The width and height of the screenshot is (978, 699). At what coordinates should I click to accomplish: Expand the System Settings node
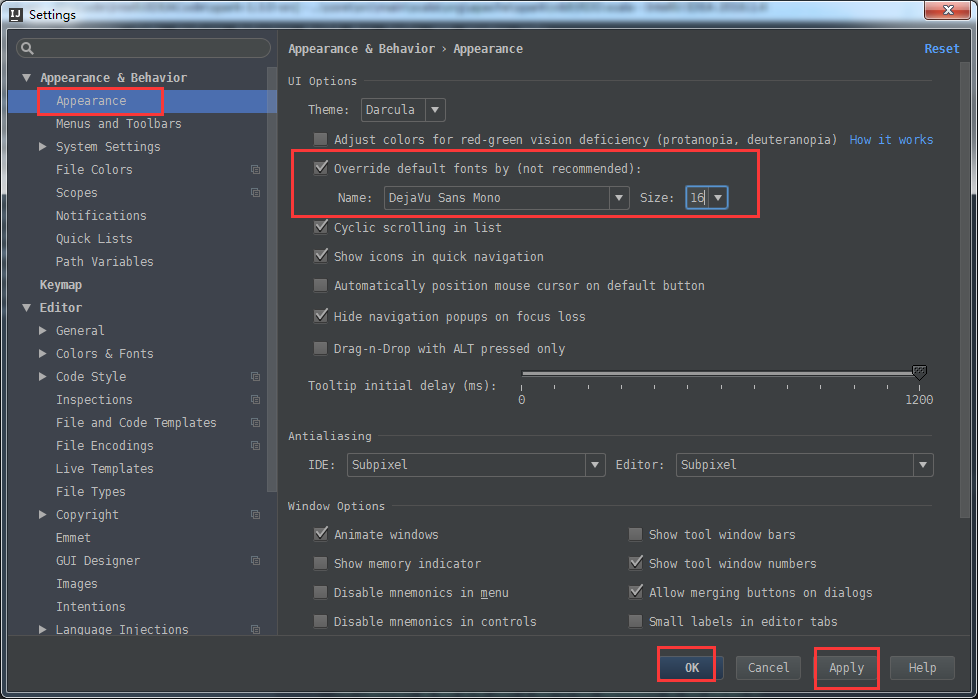(x=42, y=147)
